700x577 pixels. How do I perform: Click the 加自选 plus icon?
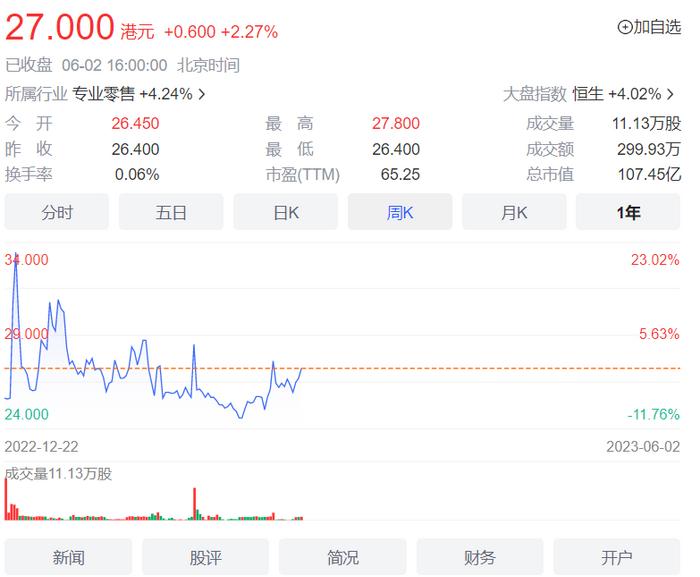(625, 27)
